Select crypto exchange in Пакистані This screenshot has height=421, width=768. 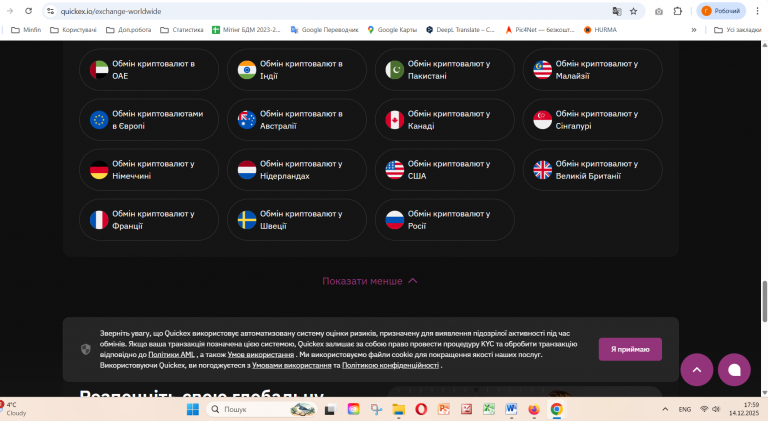pyautogui.click(x=445, y=70)
